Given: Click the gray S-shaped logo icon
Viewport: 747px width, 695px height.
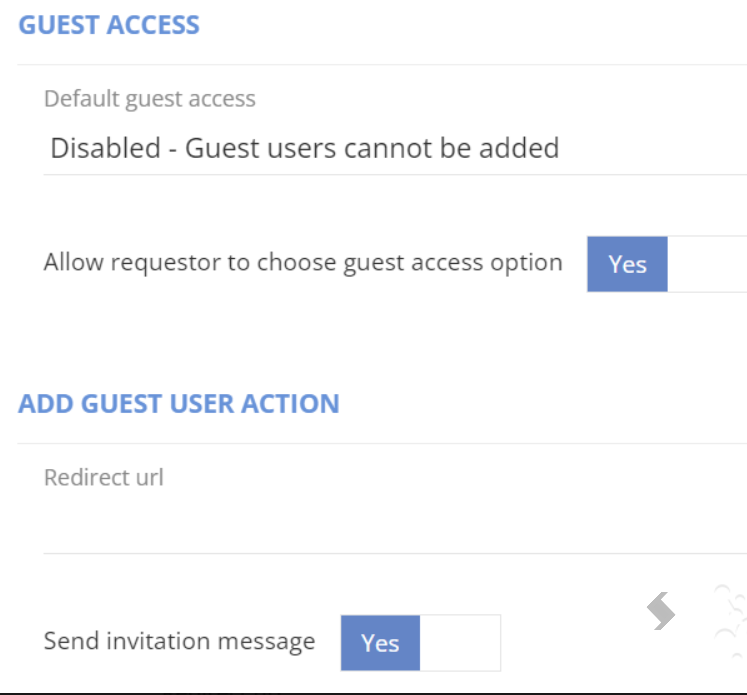Looking at the screenshot, I should [661, 611].
